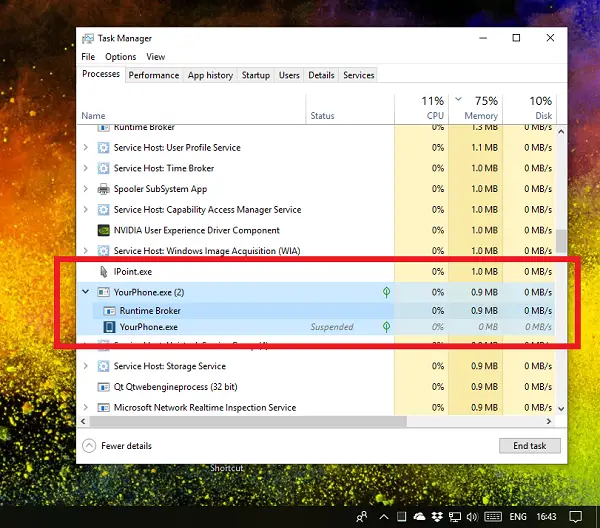Collapse the YourPhone.exe (2) group
The height and width of the screenshot is (528, 600).
click(86, 292)
